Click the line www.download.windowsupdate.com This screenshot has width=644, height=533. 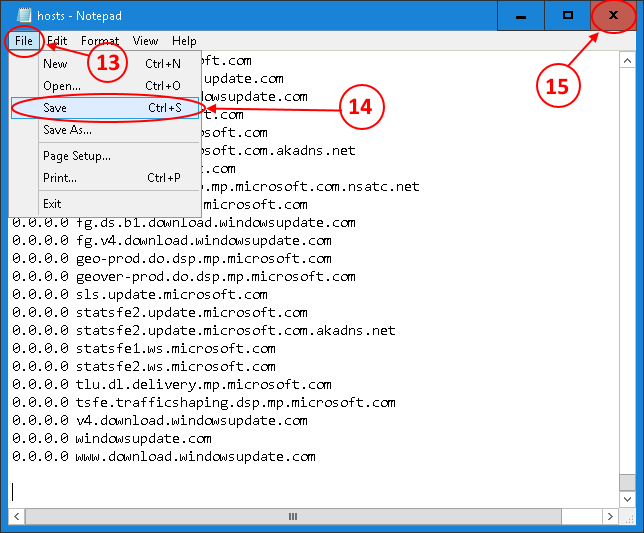pyautogui.click(x=164, y=457)
